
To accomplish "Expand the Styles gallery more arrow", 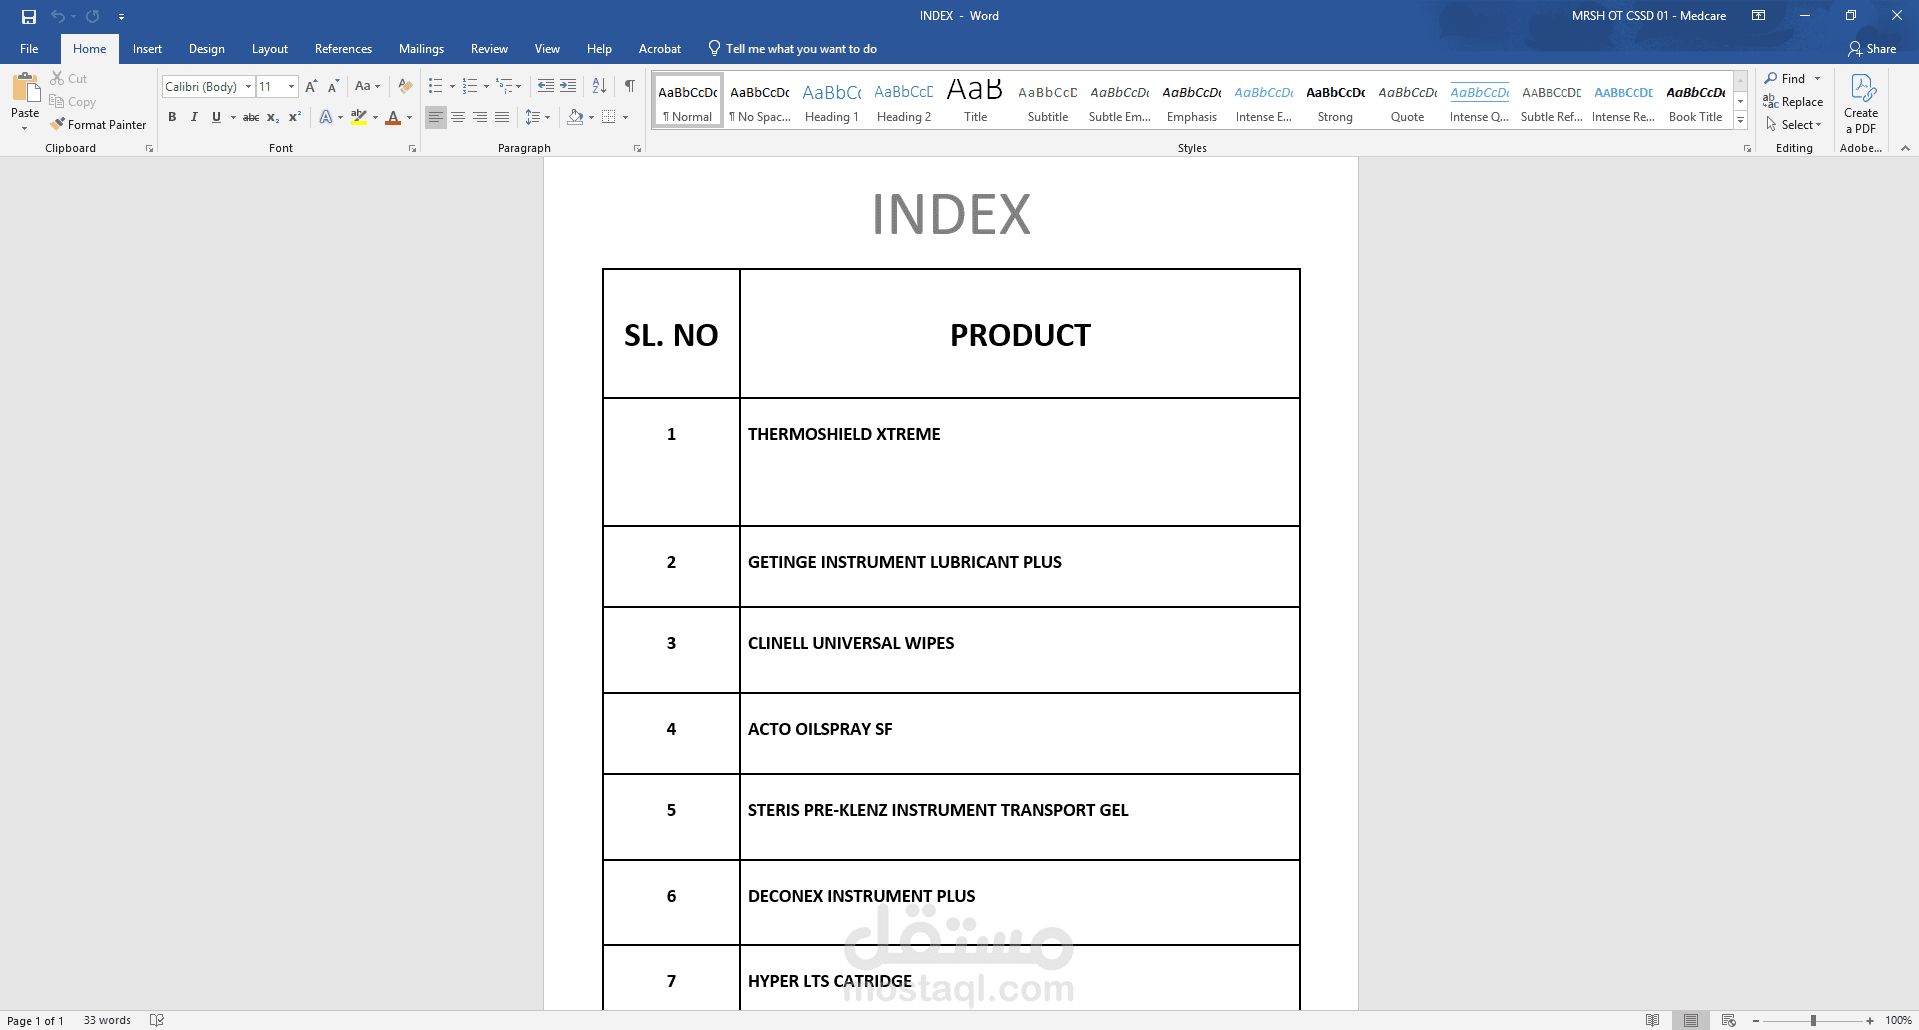I will (1740, 120).
